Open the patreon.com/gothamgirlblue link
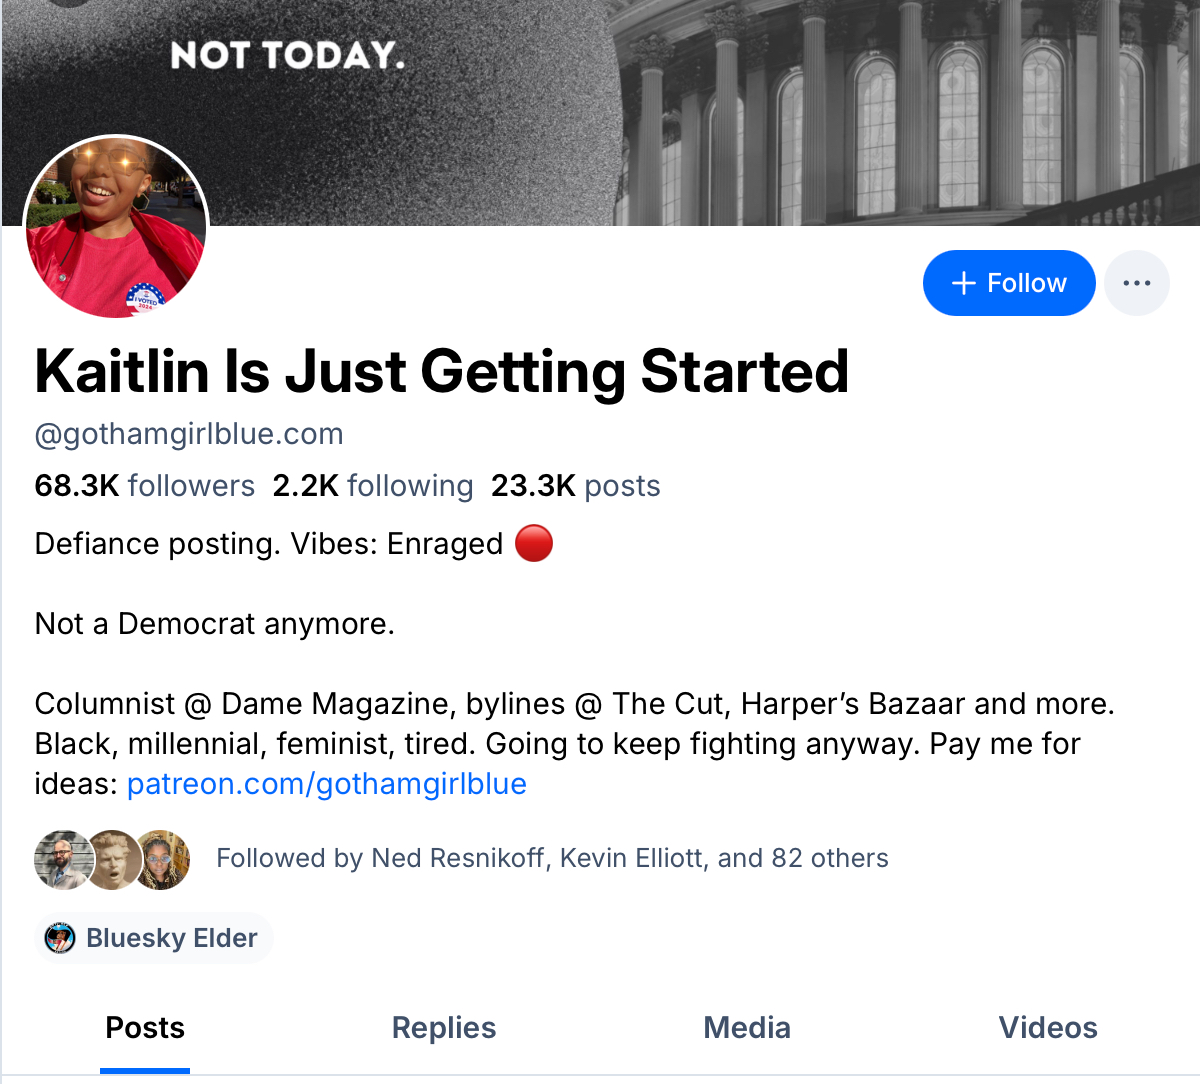The image size is (1200, 1084). (x=327, y=784)
